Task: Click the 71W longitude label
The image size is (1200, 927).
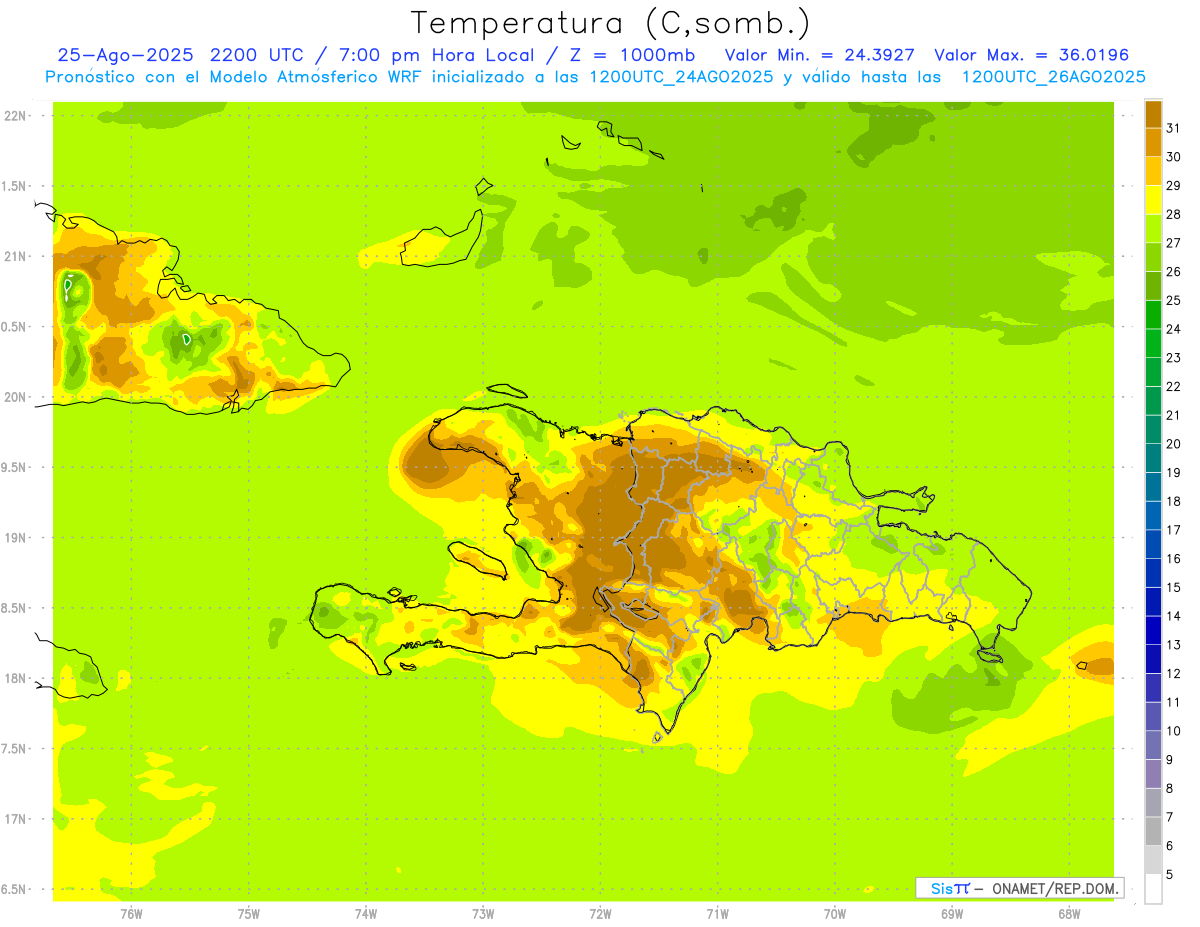Action: 717,913
